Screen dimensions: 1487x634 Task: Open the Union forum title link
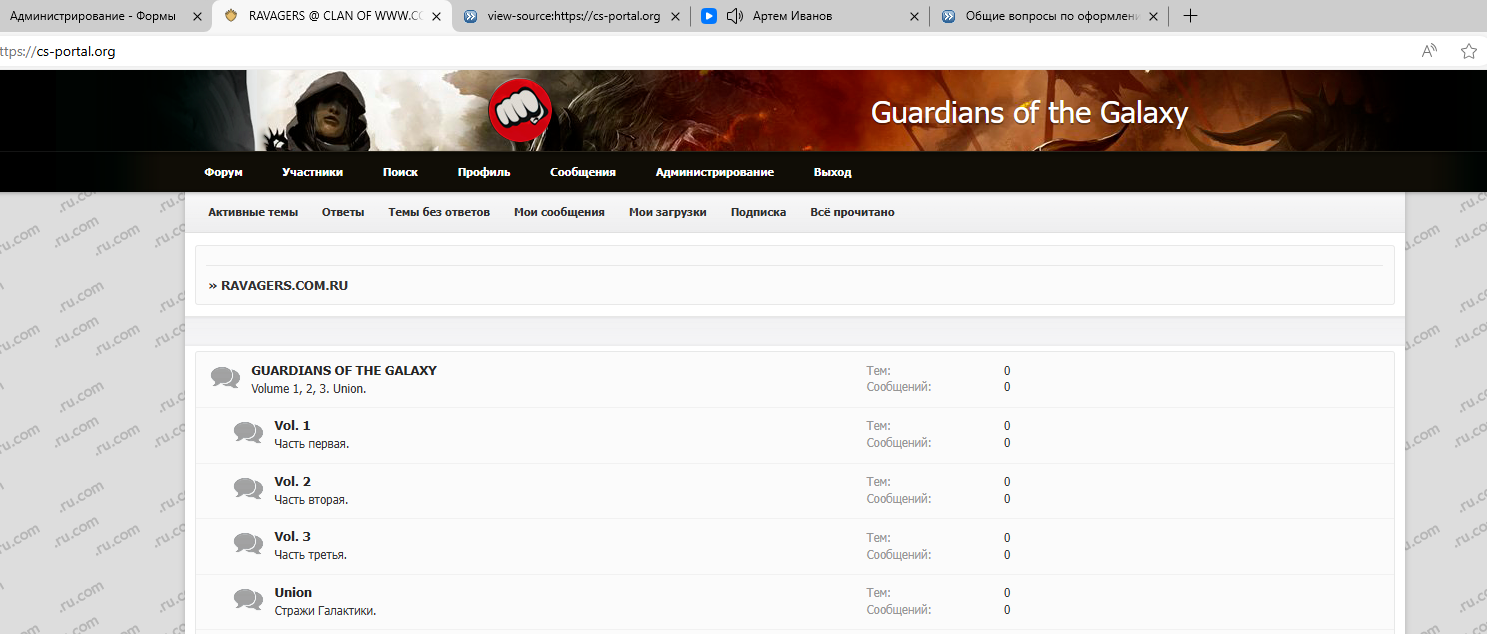click(x=293, y=593)
